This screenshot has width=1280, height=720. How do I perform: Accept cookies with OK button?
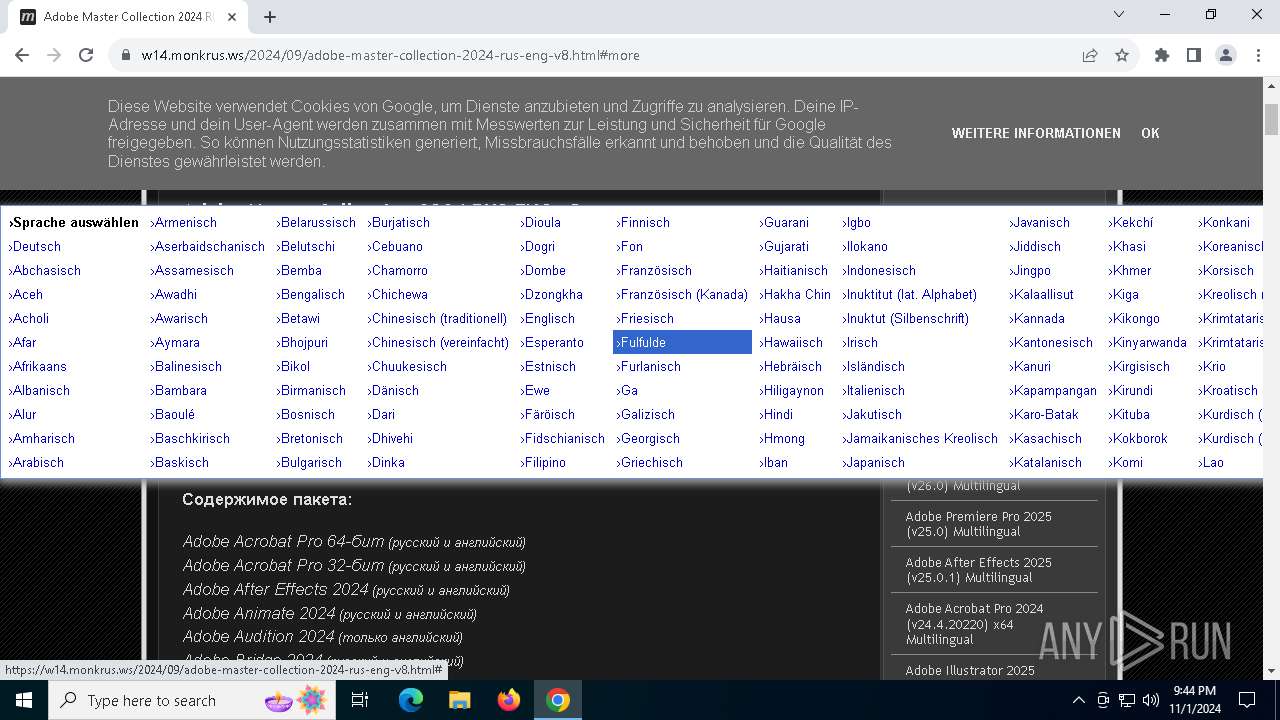(1150, 133)
